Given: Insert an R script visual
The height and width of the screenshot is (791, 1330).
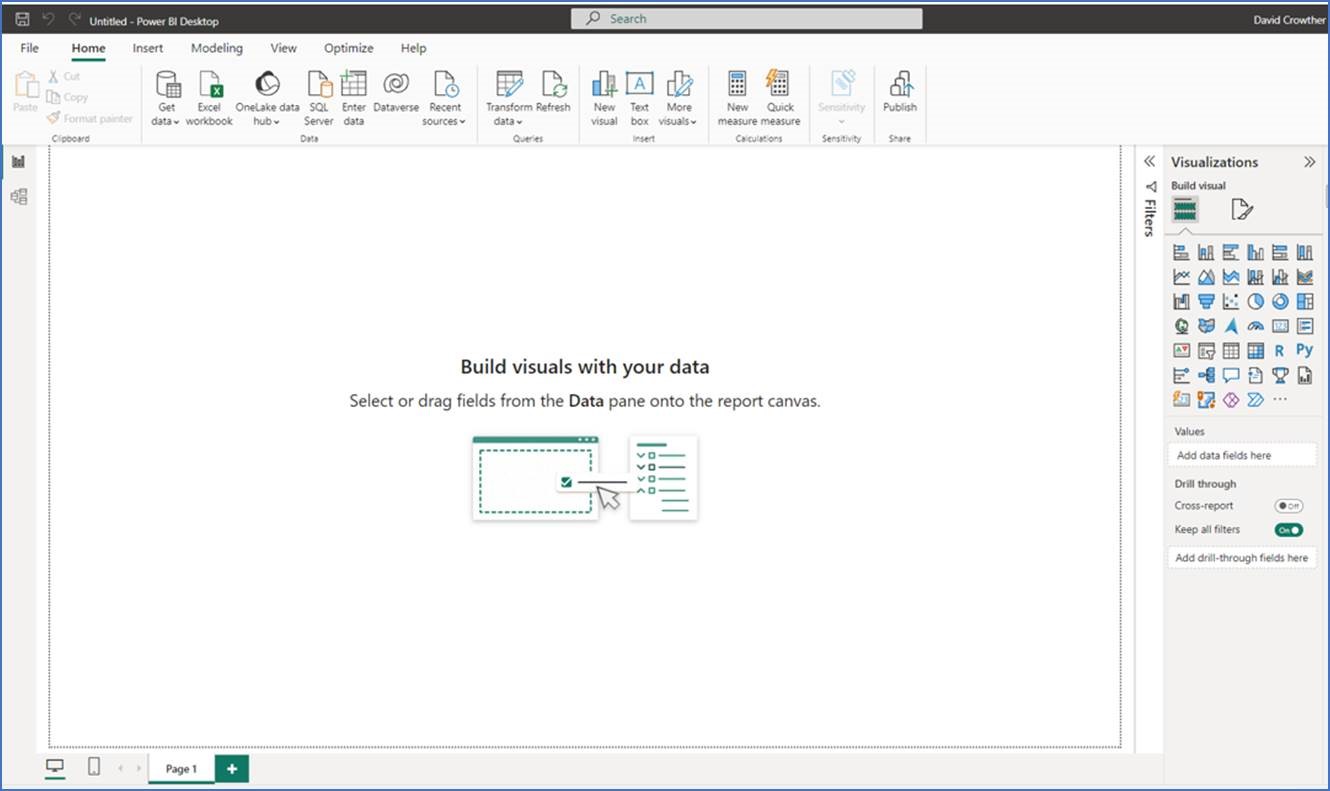Looking at the screenshot, I should (x=1280, y=350).
